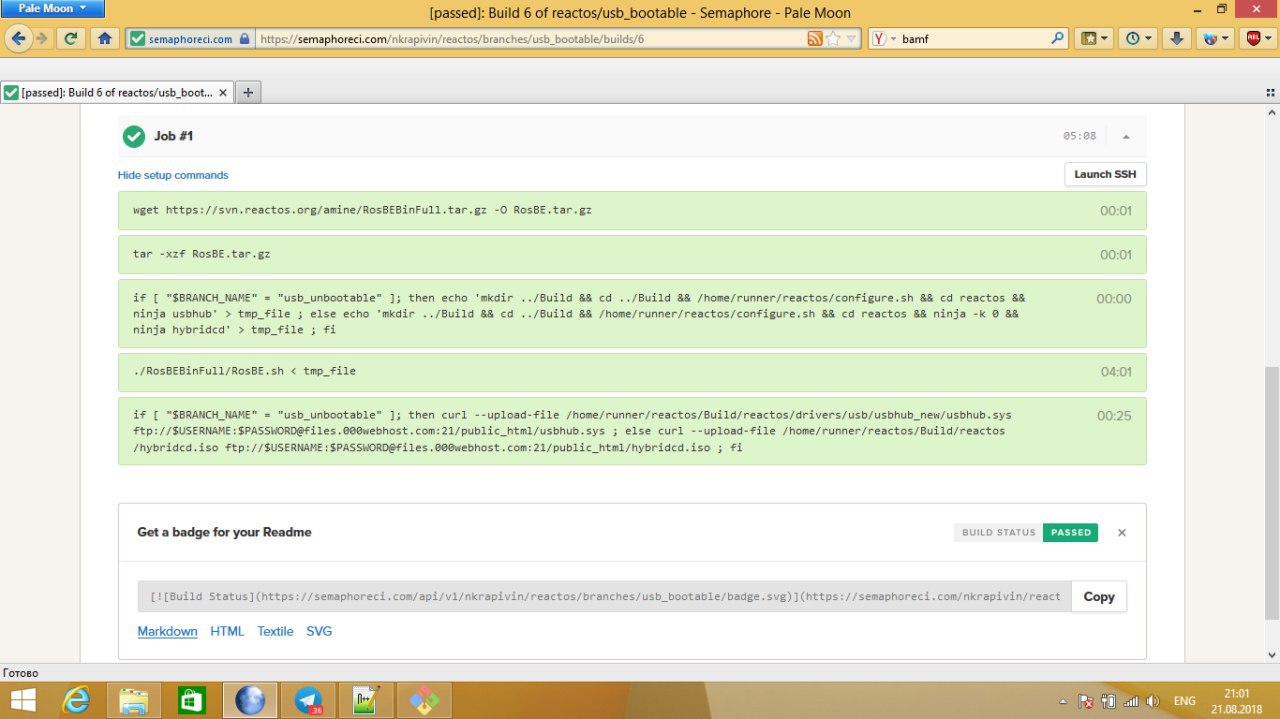Expand the curl --upload-file command row
Viewport: 1280px width, 719px height.
[632, 431]
